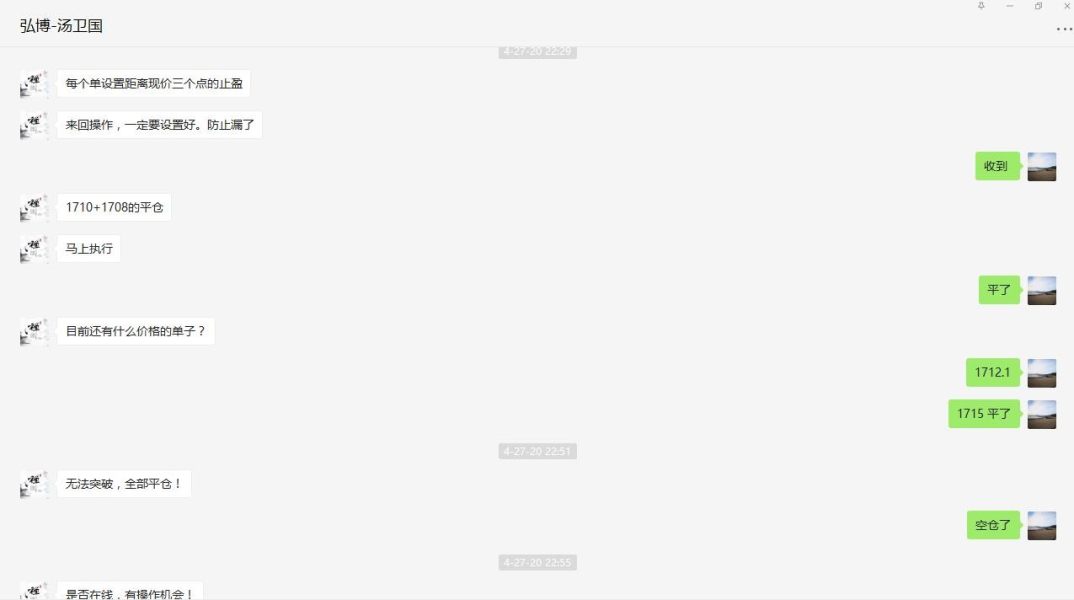Select the green bubble 收到
This screenshot has width=1074, height=600.
997,166
